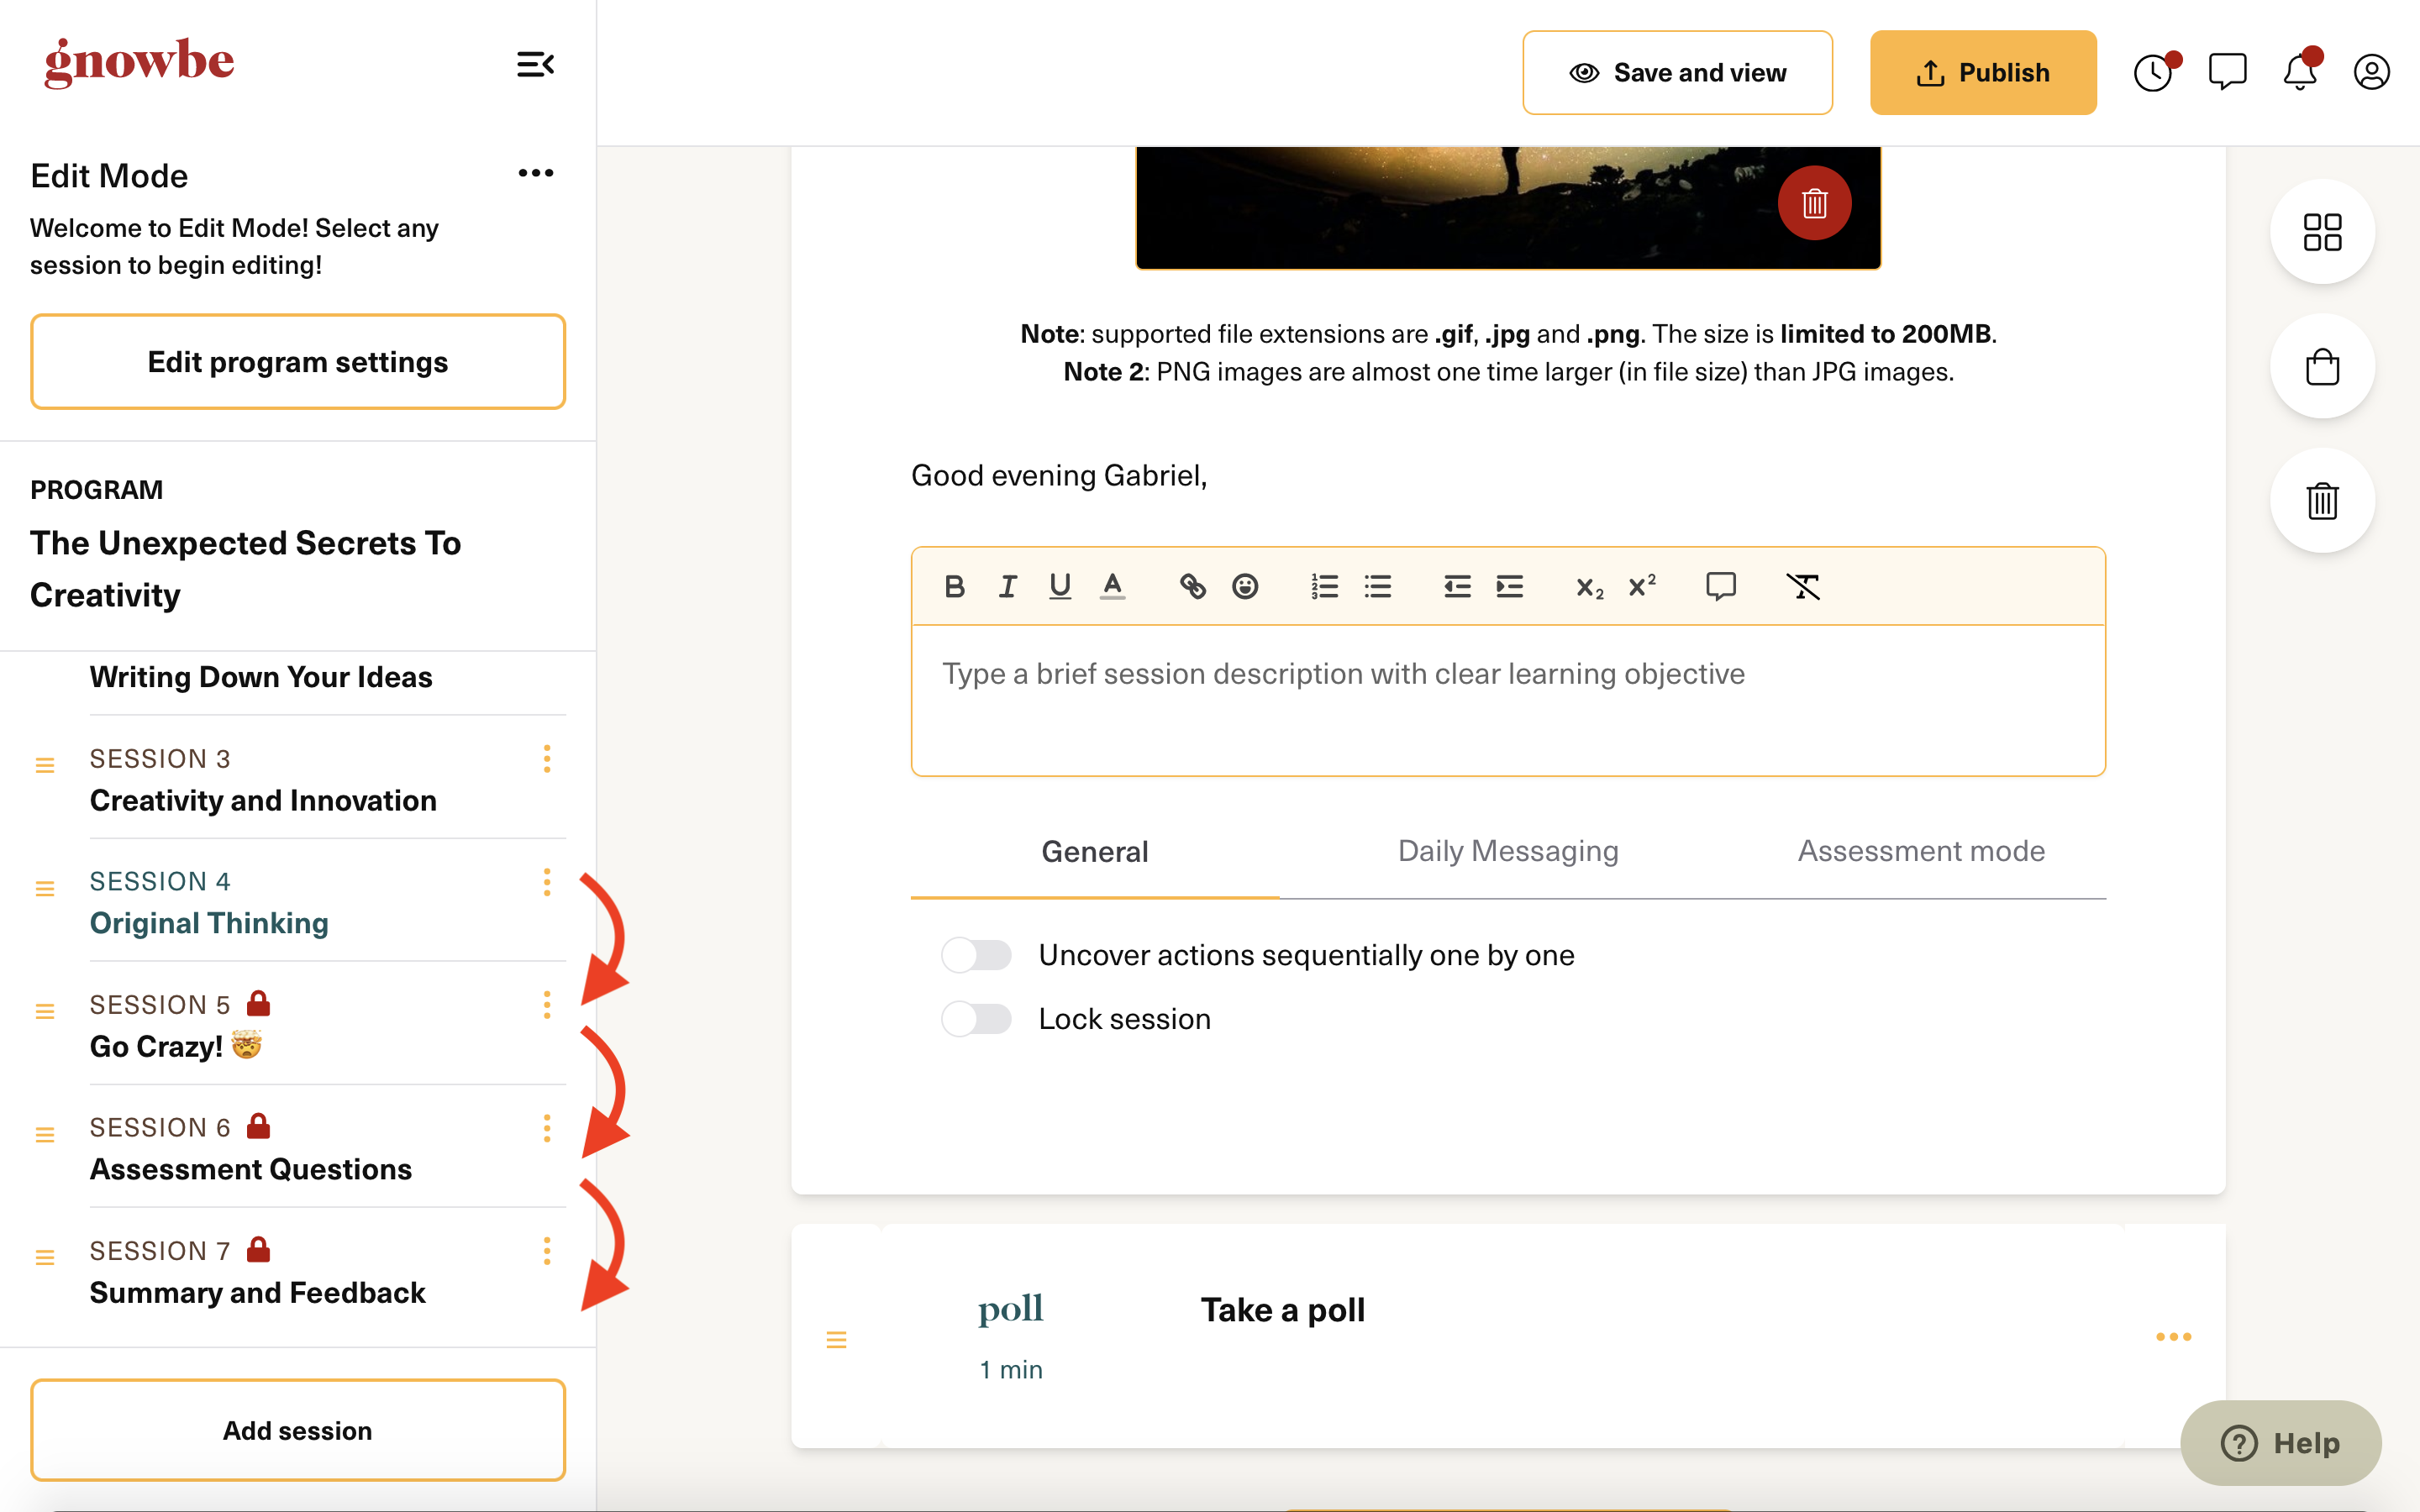Image resolution: width=2420 pixels, height=1512 pixels.
Task: Select Writing Down Your Ideas session
Action: coord(261,677)
